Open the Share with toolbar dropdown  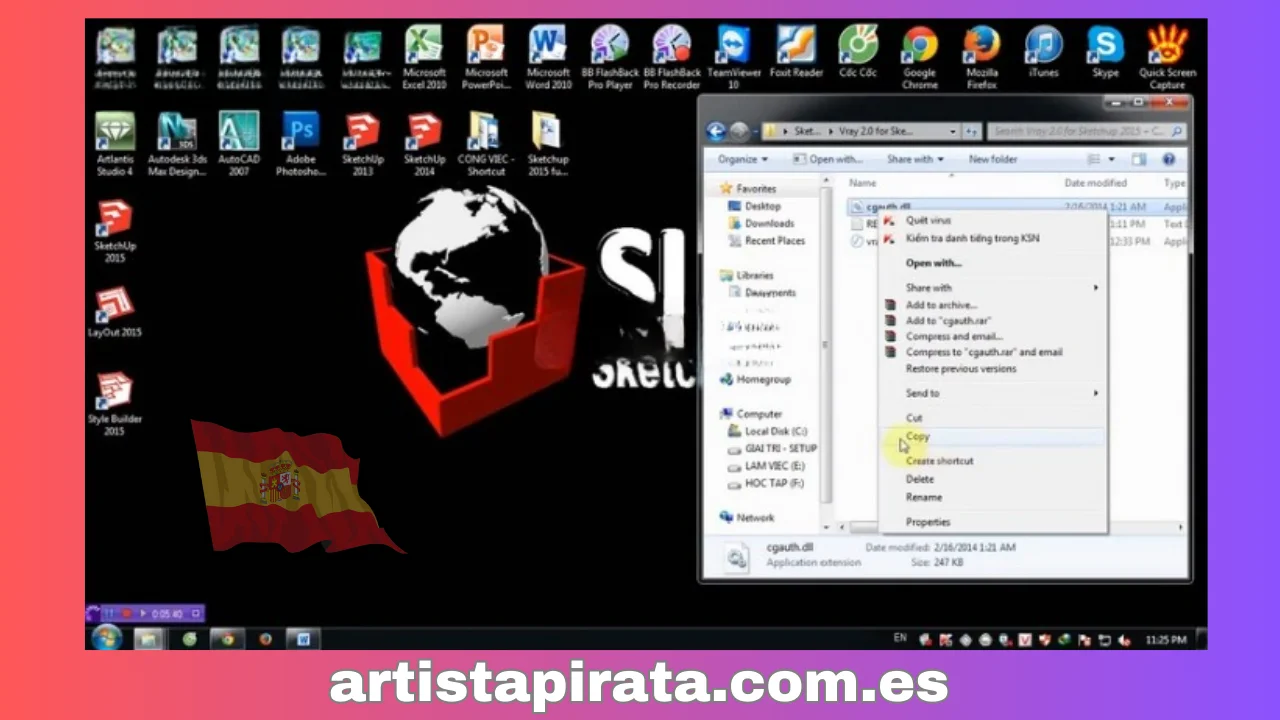tap(915, 159)
